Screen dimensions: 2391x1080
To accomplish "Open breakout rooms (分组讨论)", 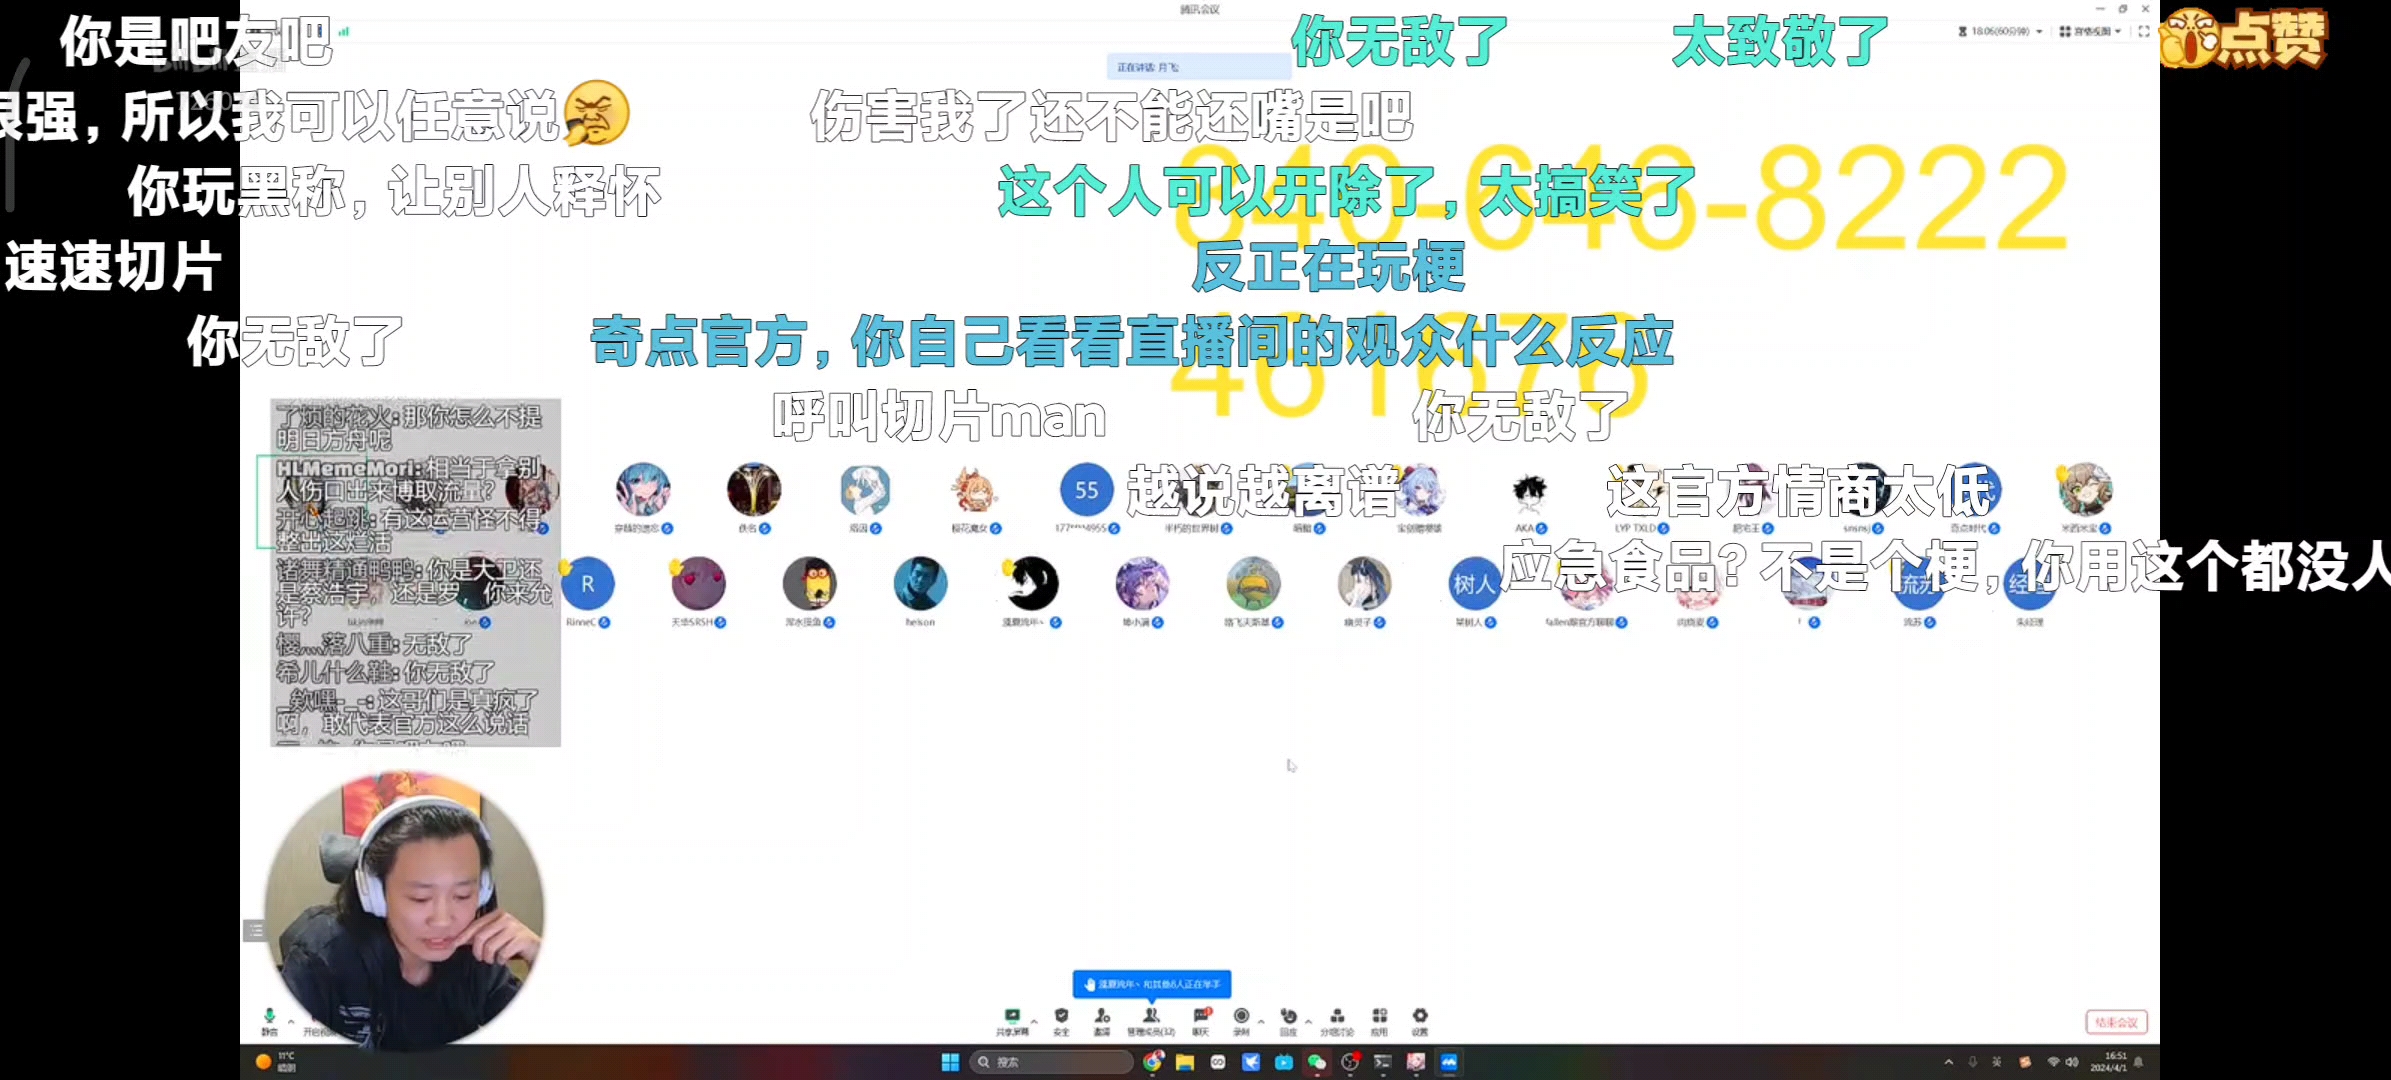I will 1337,1016.
